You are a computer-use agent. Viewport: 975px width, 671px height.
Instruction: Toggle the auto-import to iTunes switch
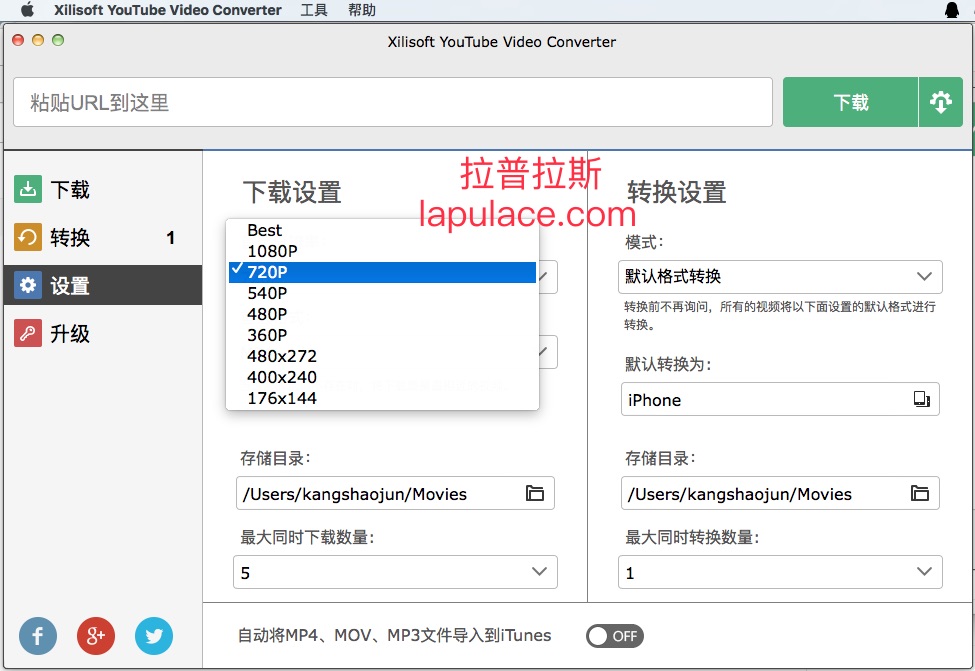[x=614, y=636]
